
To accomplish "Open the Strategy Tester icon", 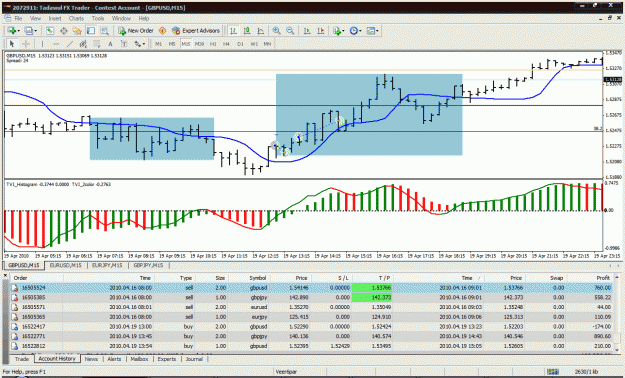I will (104, 31).
